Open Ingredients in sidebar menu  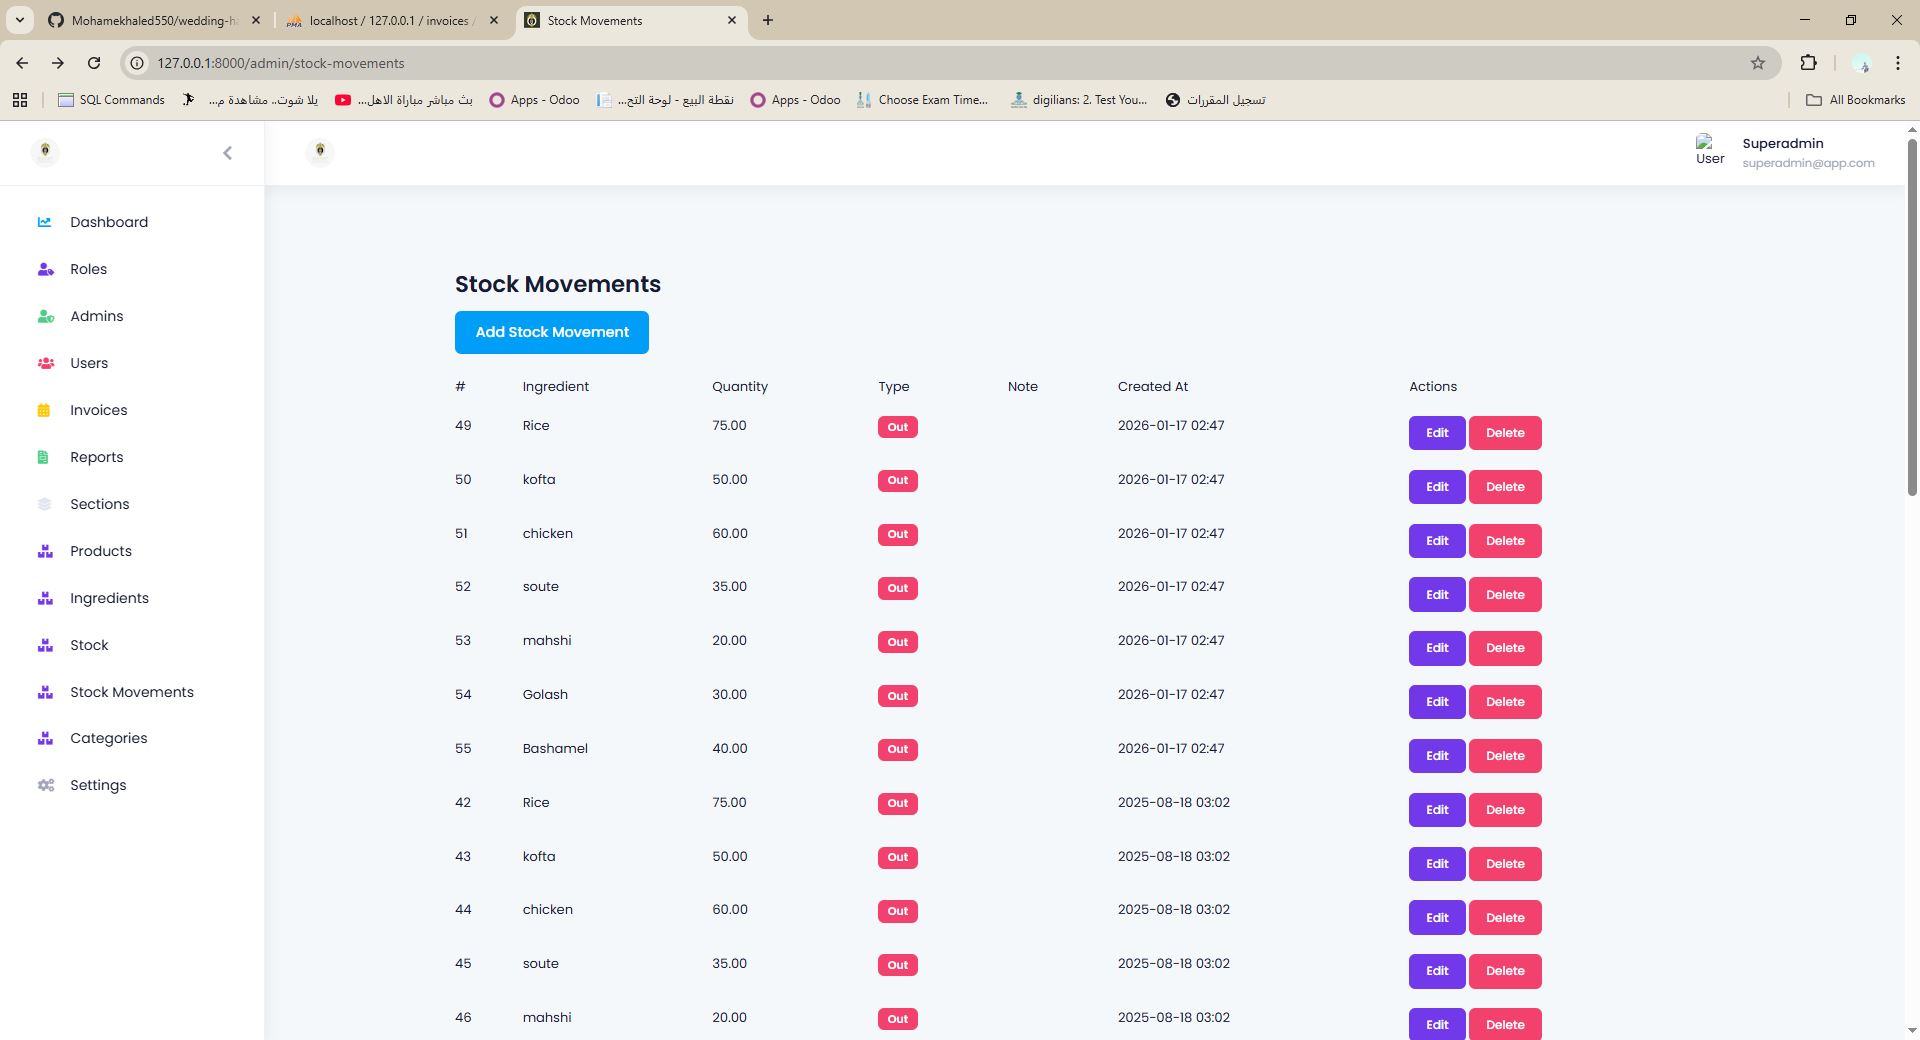[x=109, y=598]
